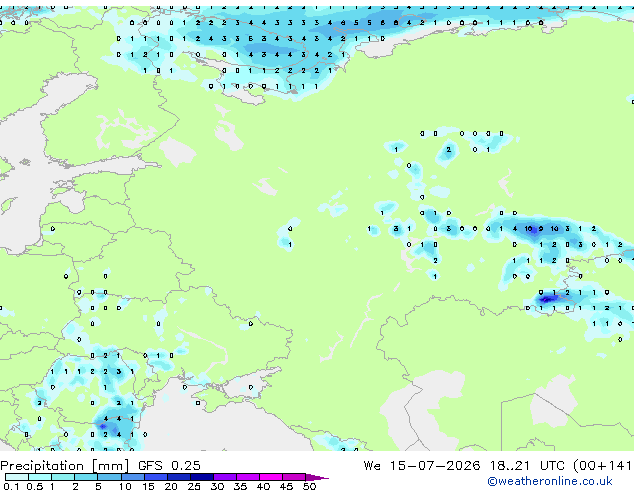
Task: Pick the 15–20 mm blue legend swatch
Action: coord(156,477)
